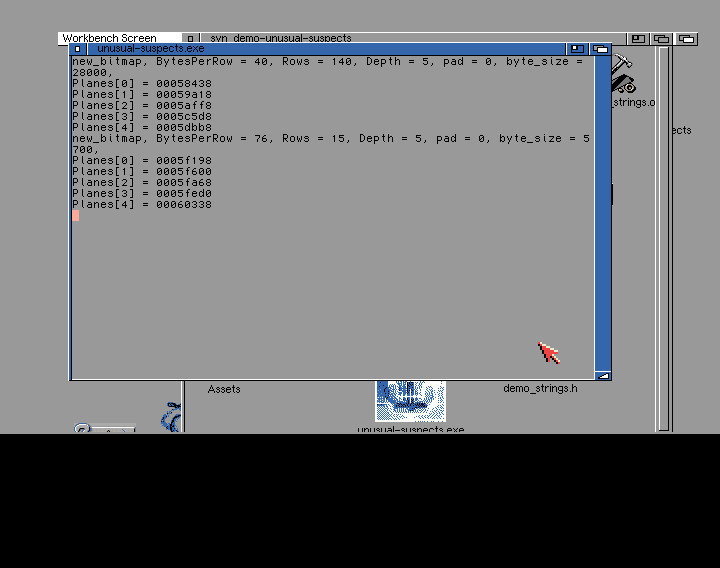Click the drawer window vertical scrollbar
Screen dimensions: 720x568
(664, 239)
